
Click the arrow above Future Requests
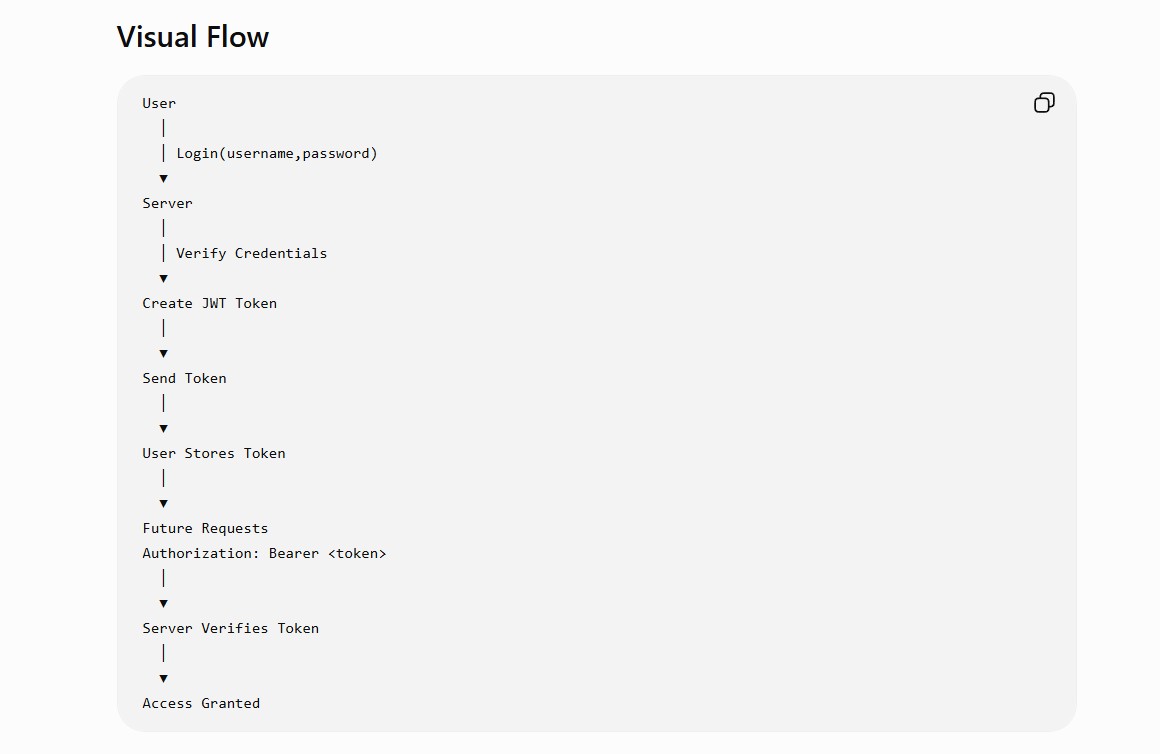pos(163,504)
